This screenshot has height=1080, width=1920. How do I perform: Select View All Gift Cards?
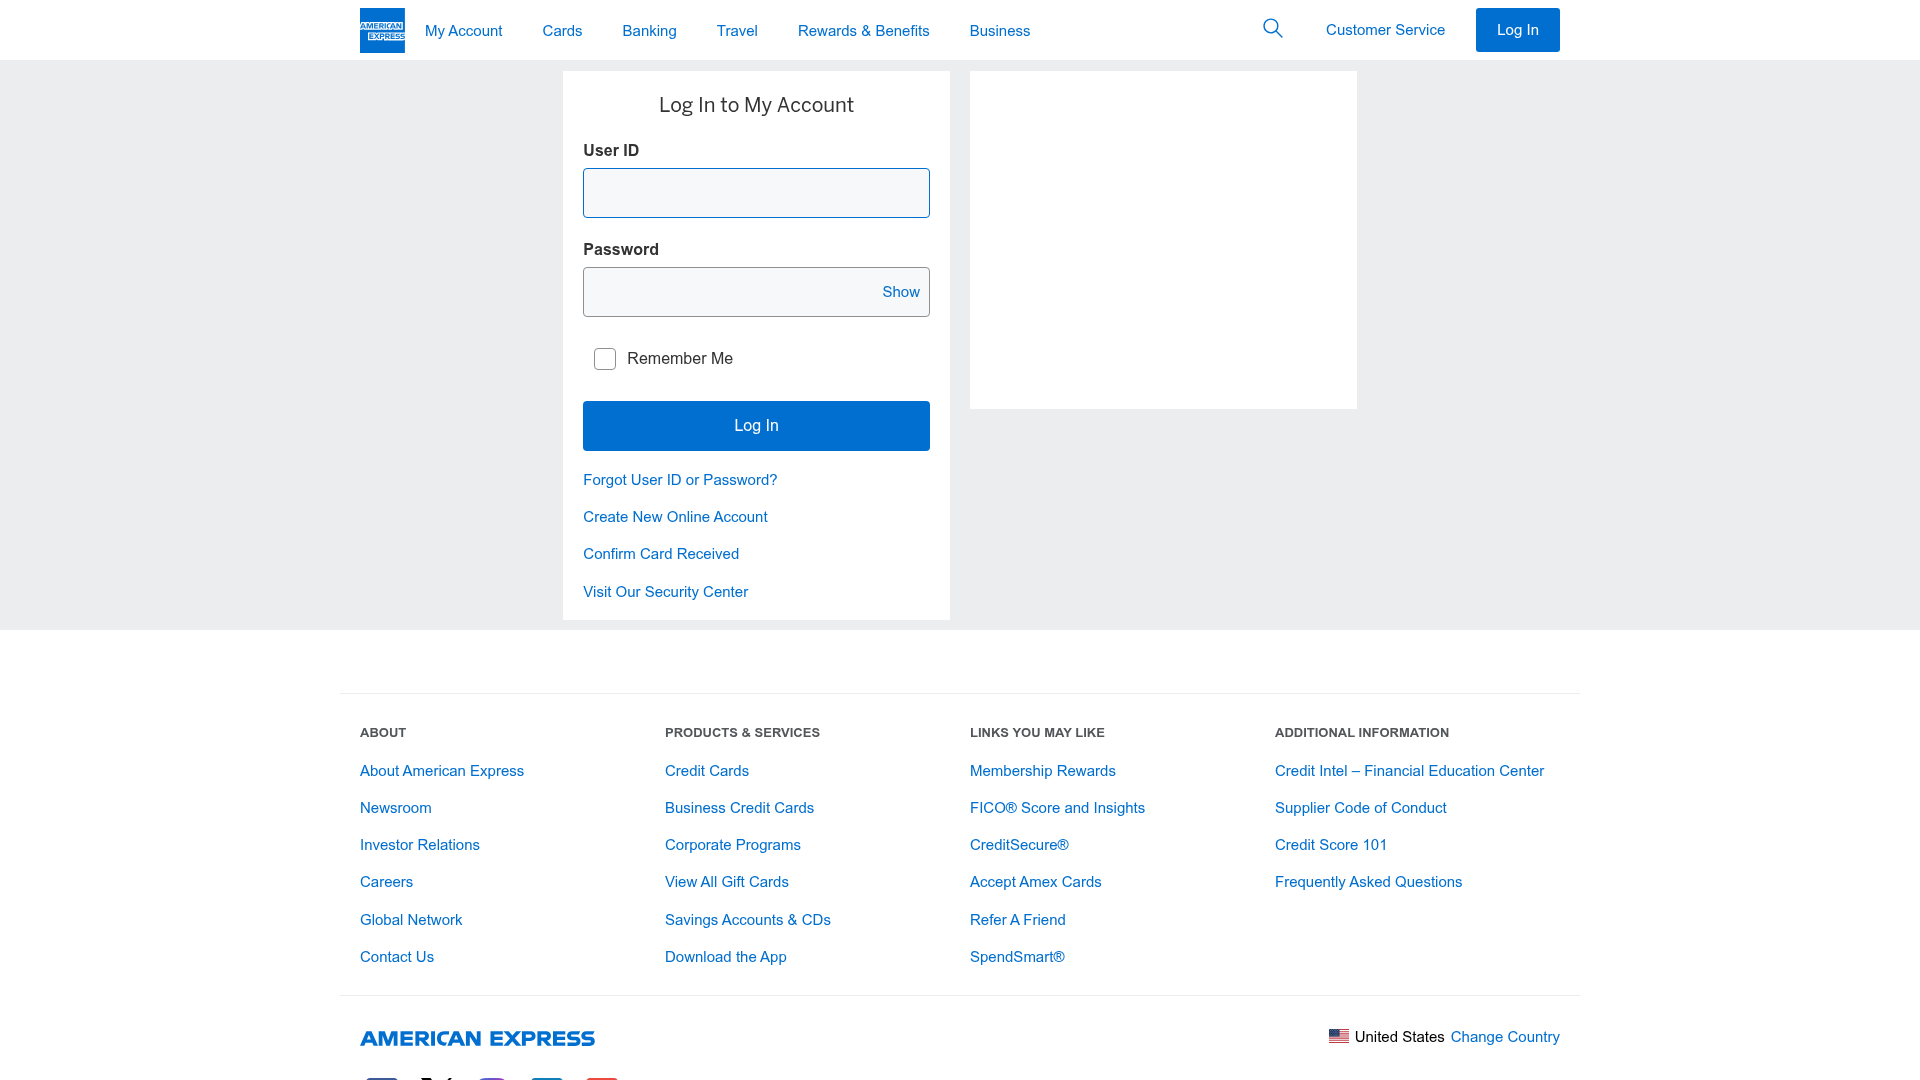coord(727,882)
